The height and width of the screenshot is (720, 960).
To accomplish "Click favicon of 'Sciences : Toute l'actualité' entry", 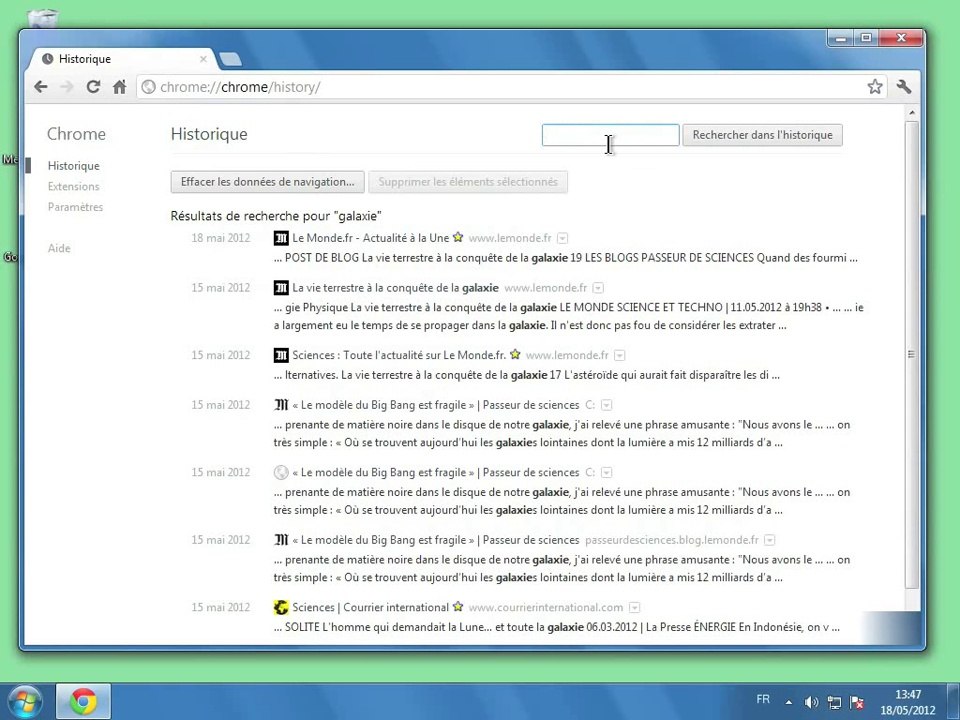I will [281, 355].
